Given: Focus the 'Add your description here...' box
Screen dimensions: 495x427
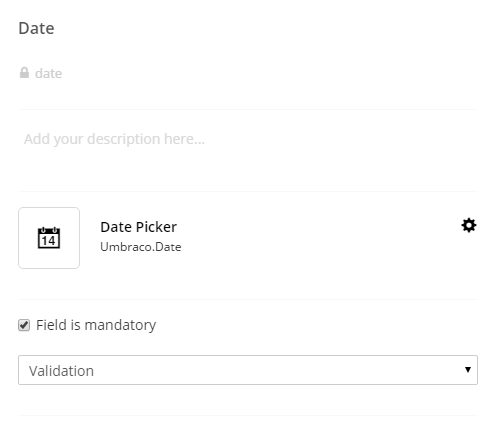Looking at the screenshot, I should point(248,150).
